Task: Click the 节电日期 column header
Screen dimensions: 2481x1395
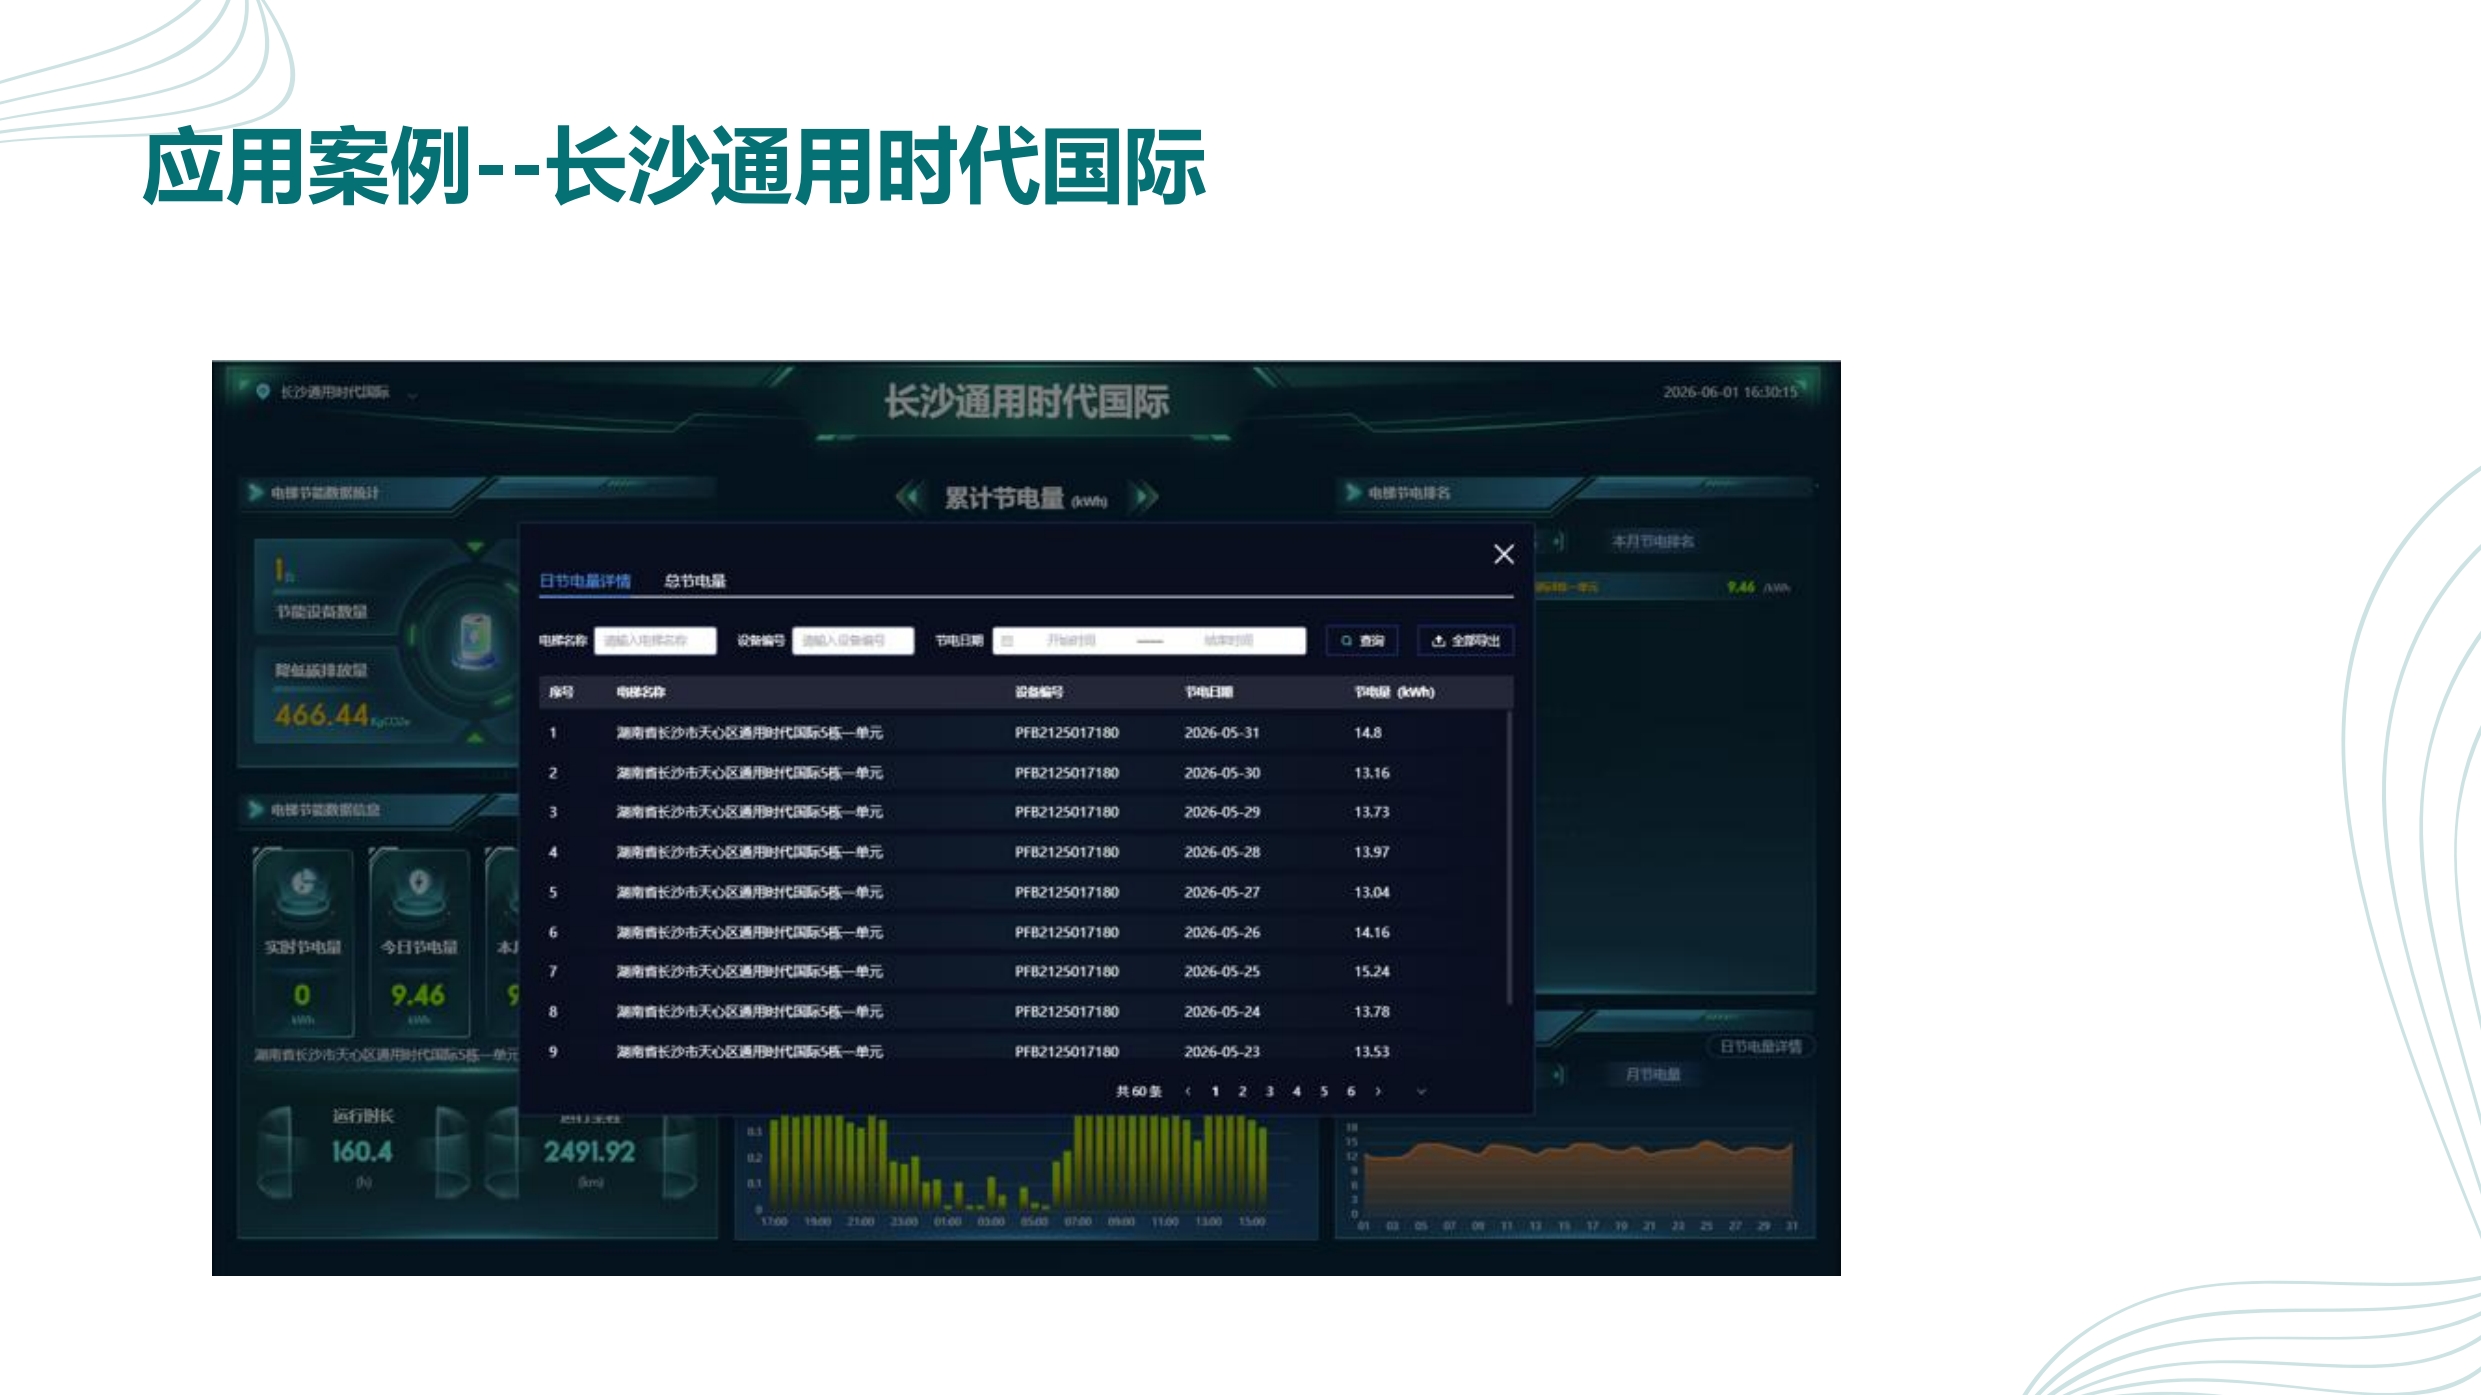Action: point(1208,692)
